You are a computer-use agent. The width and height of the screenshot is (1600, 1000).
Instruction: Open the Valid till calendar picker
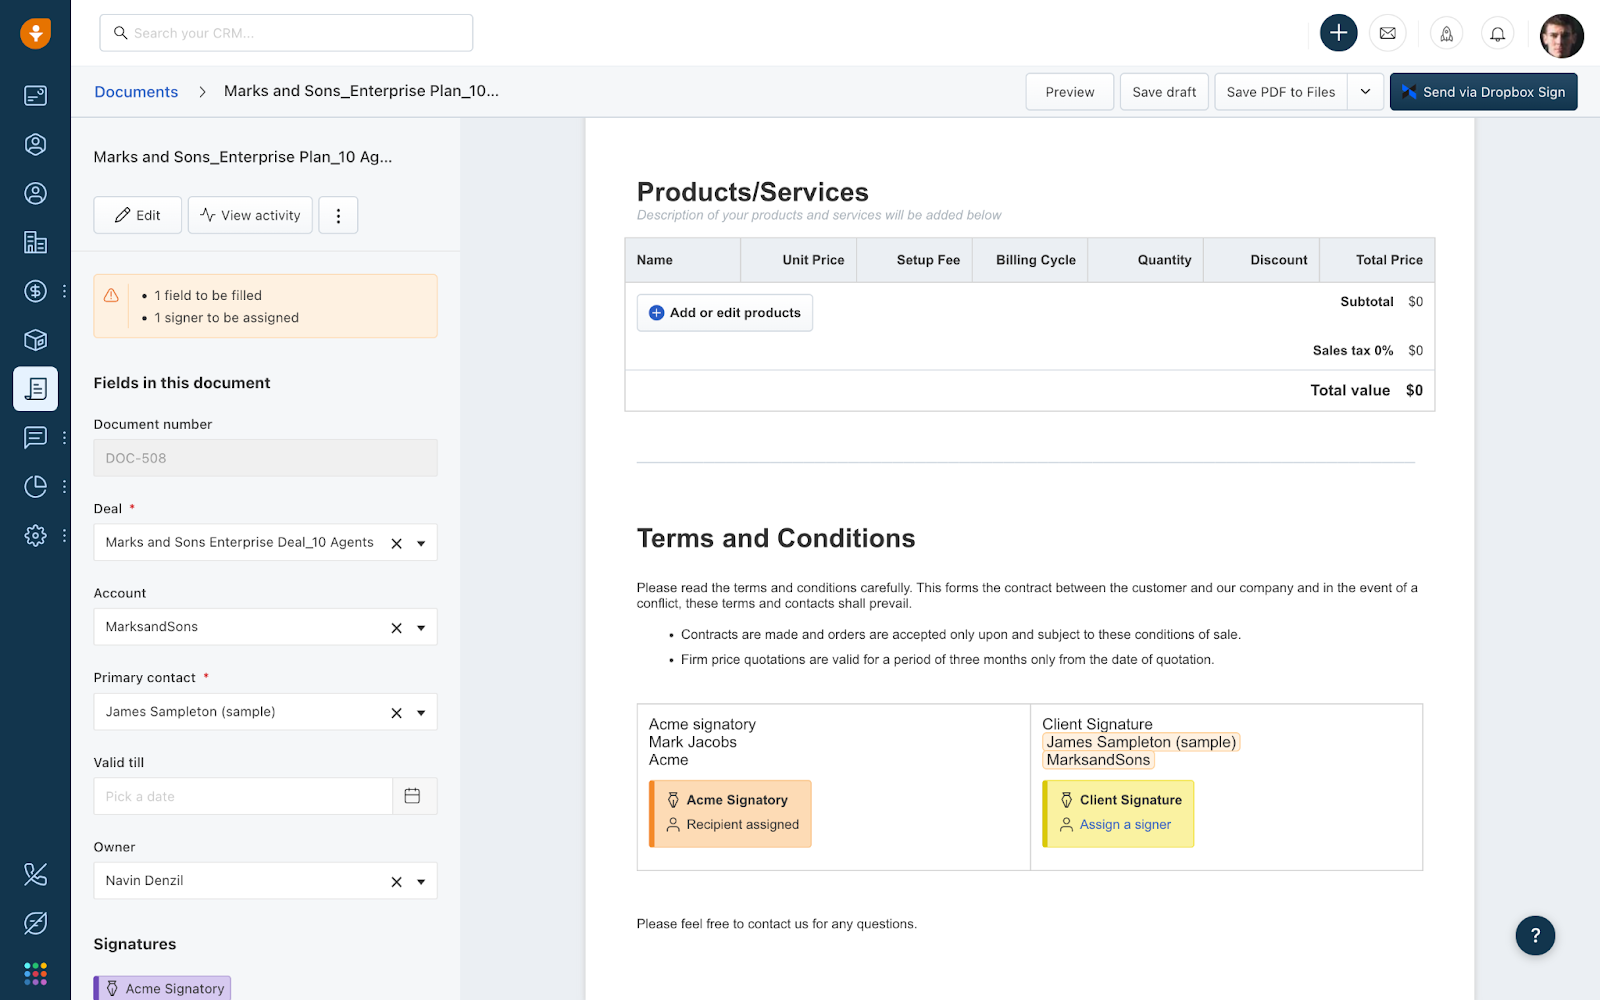412,796
